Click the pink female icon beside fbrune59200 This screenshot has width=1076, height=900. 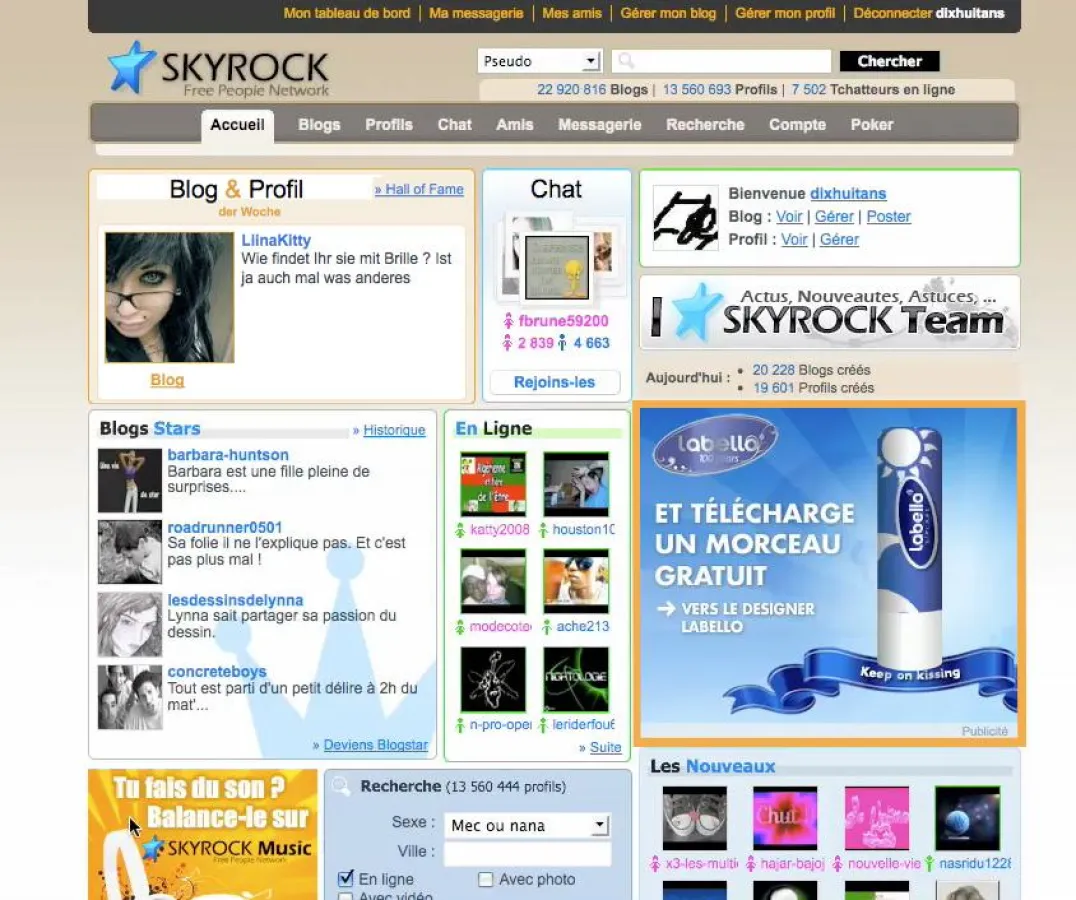(x=509, y=320)
